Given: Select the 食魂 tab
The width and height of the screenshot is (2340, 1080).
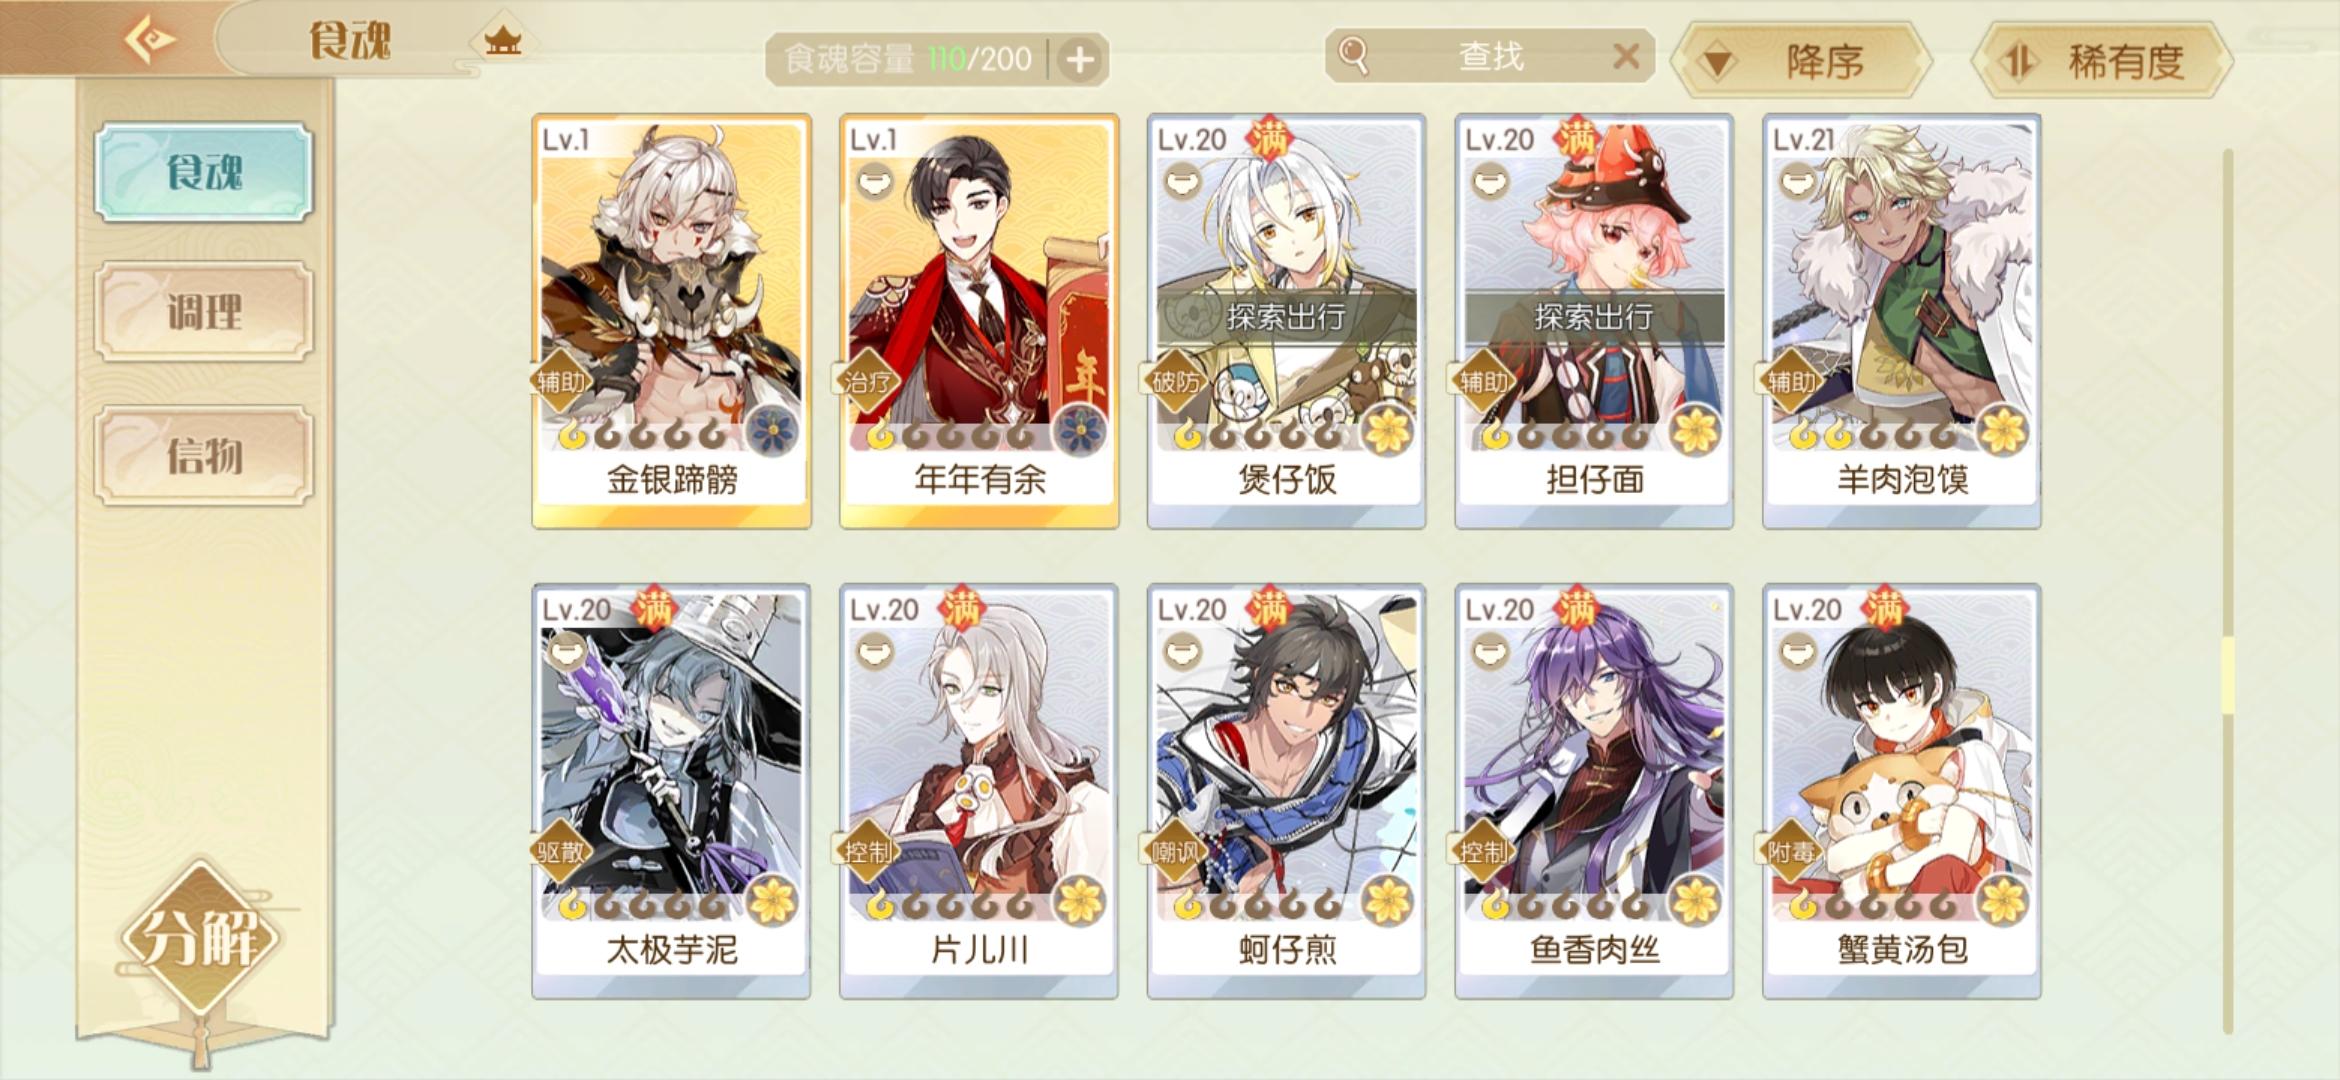Looking at the screenshot, I should pyautogui.click(x=204, y=171).
